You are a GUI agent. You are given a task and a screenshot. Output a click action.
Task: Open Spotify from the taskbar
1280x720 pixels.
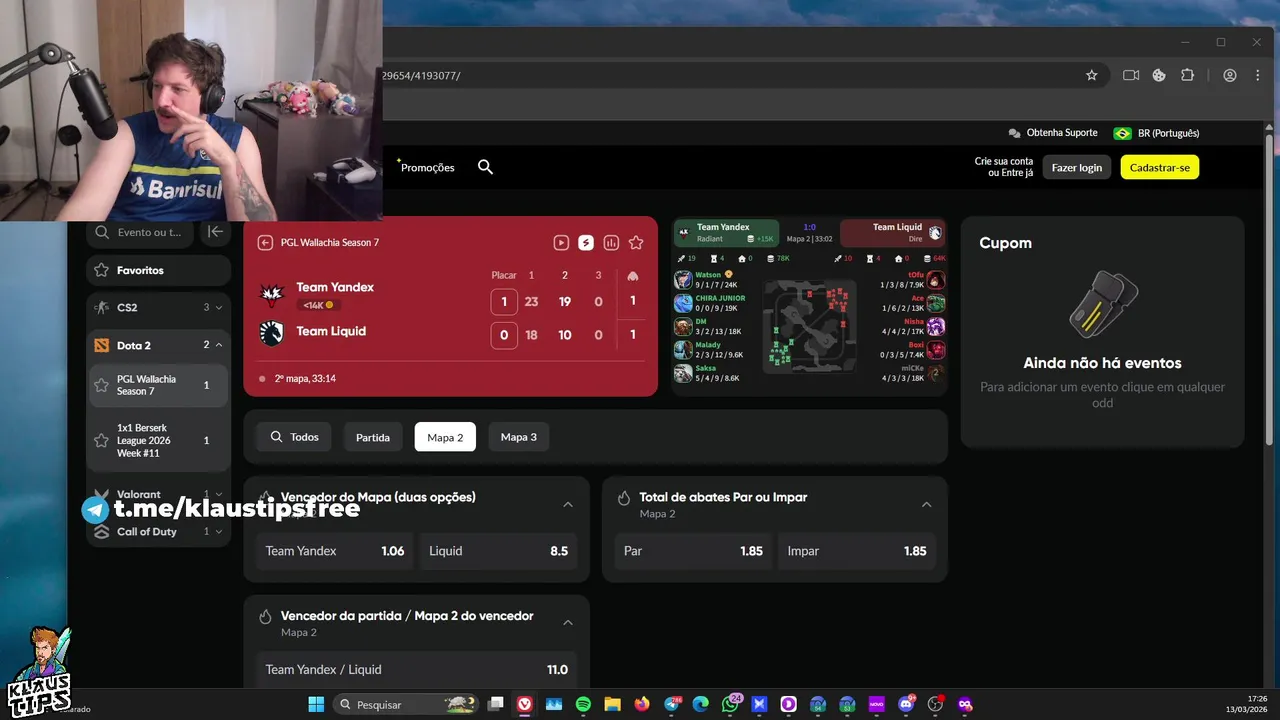click(583, 704)
